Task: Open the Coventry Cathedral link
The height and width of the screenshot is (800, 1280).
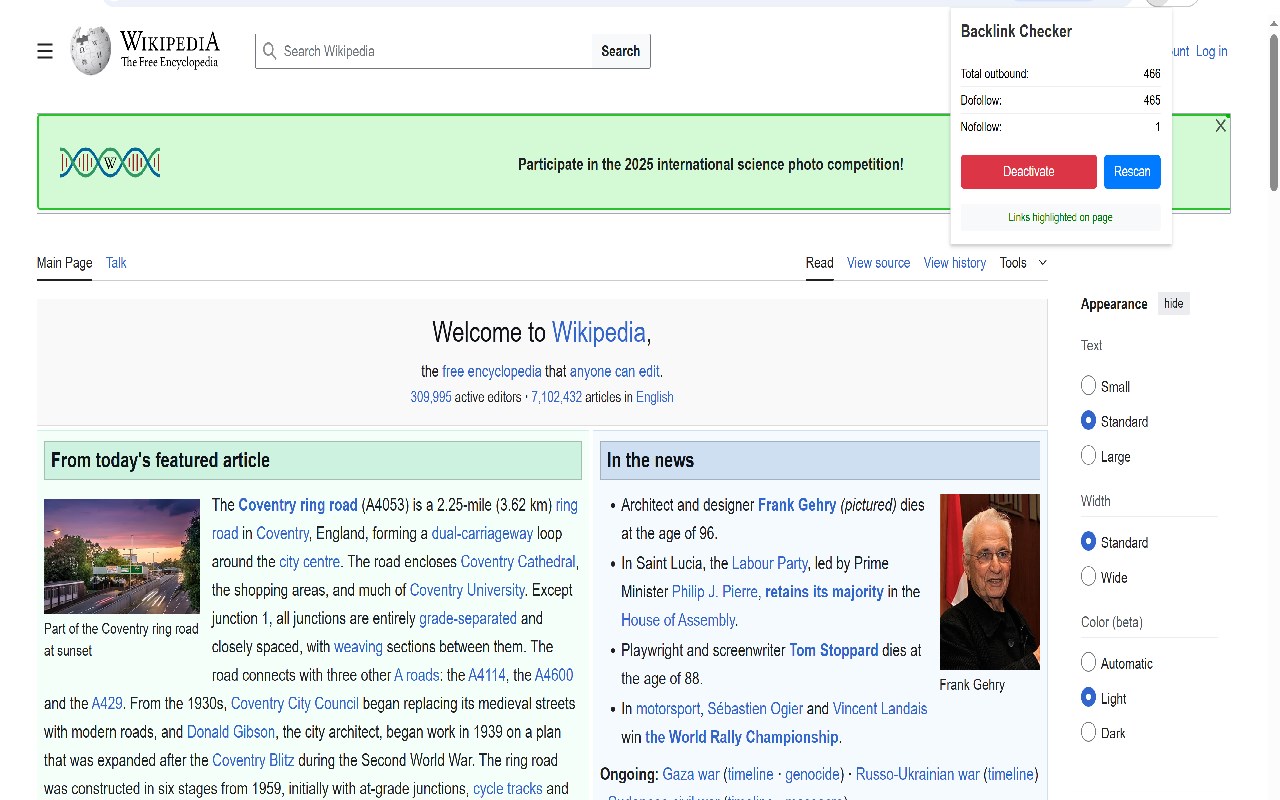Action: pos(518,561)
